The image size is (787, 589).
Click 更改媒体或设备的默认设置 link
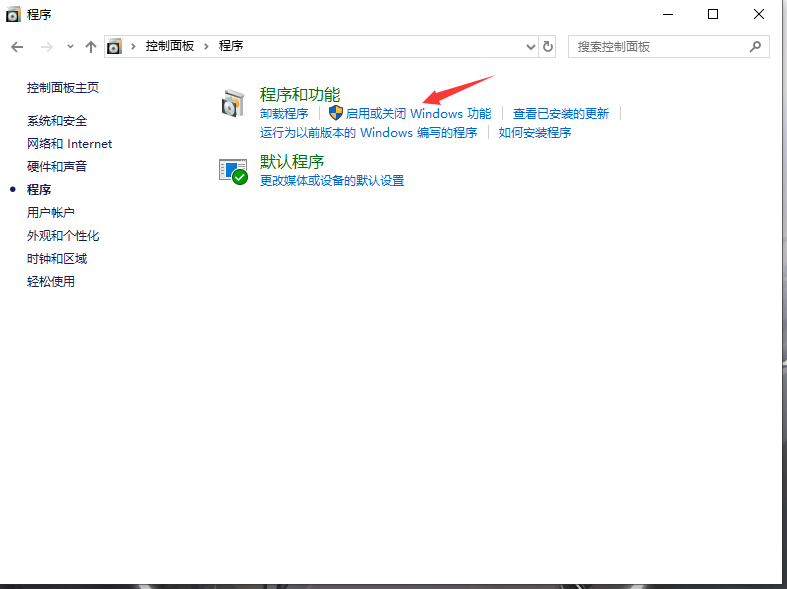332,181
